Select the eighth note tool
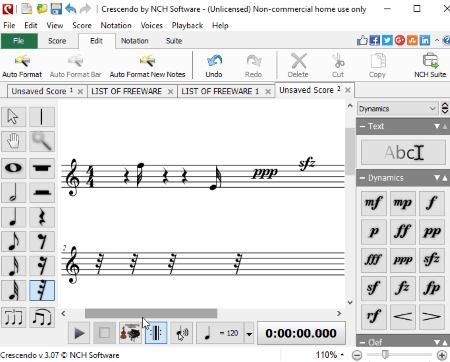The width and height of the screenshot is (450, 362). click(14, 241)
